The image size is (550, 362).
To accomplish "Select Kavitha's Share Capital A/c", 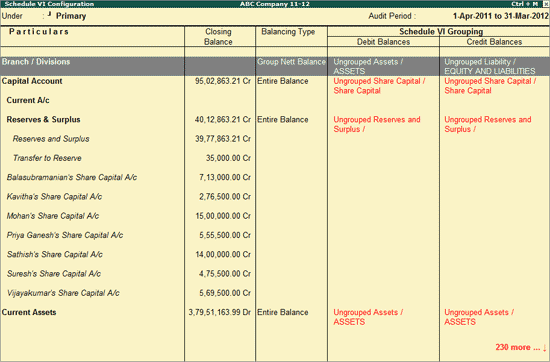I will coord(54,197).
